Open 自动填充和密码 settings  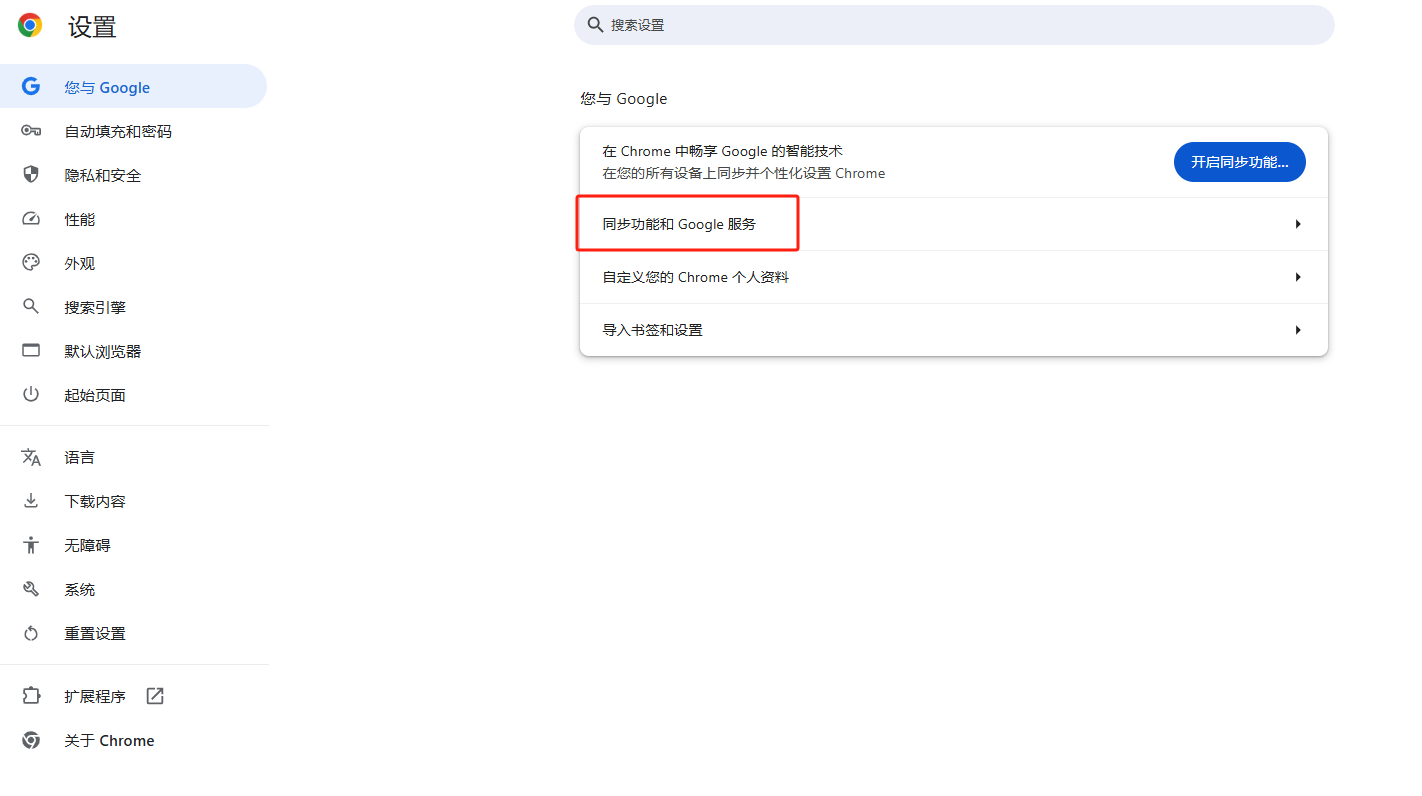click(133, 131)
